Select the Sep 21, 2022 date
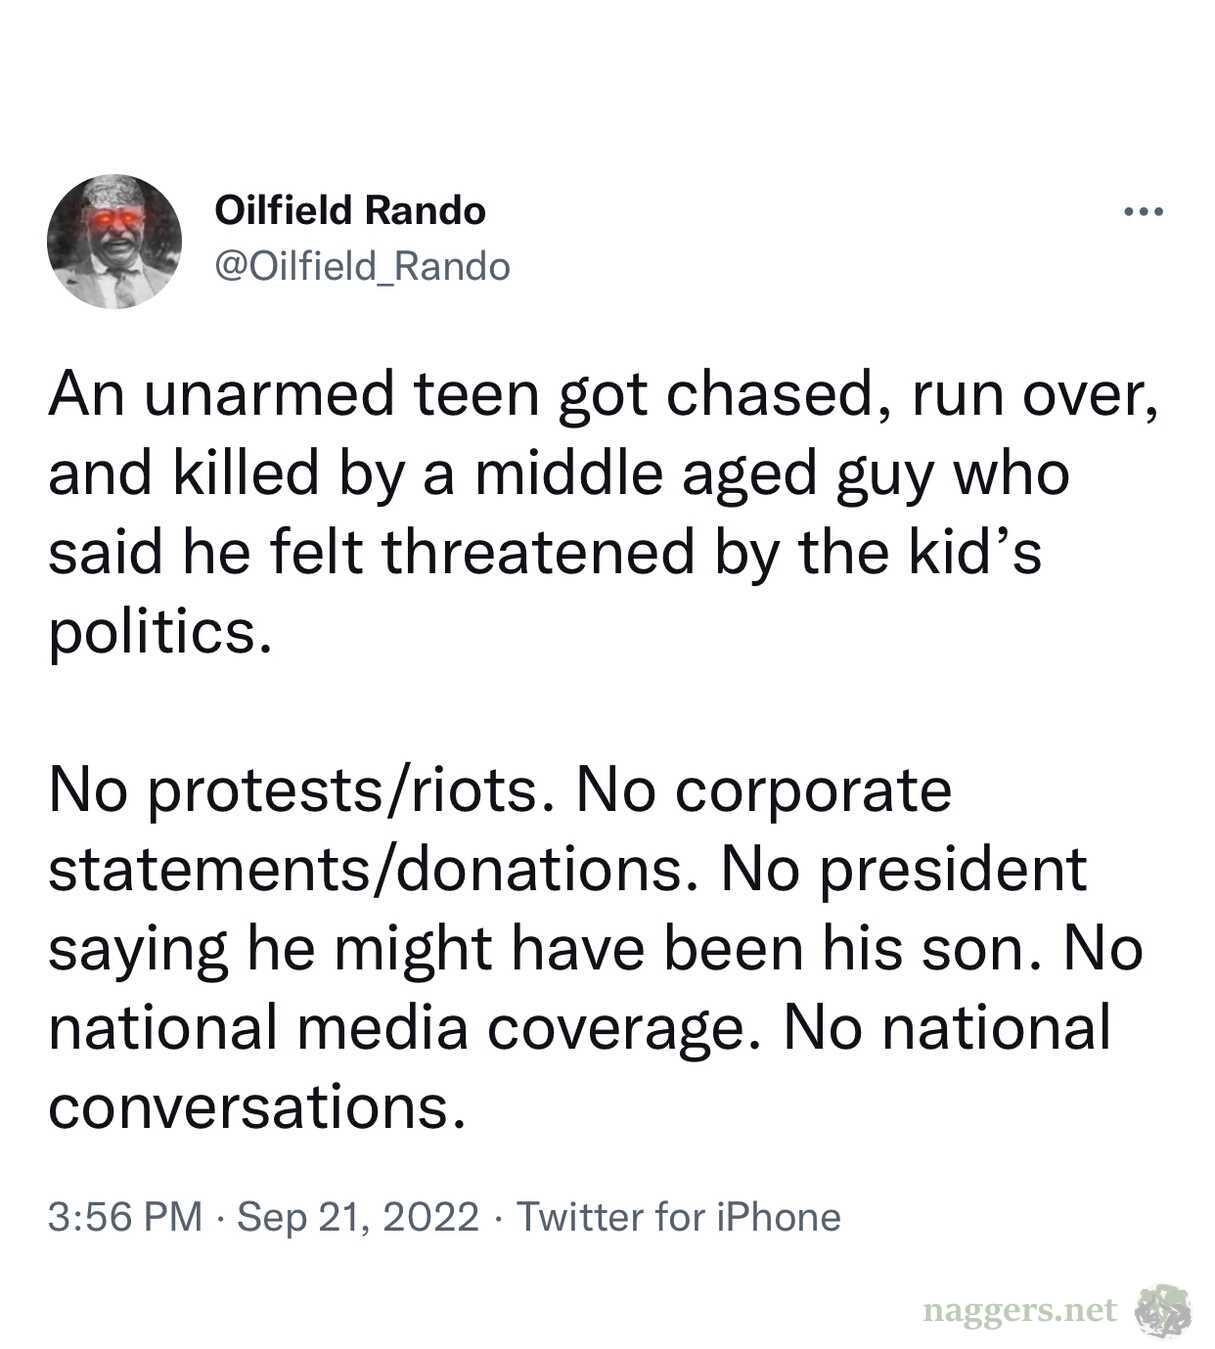Viewport: 1215px width, 1349px height. [358, 1217]
